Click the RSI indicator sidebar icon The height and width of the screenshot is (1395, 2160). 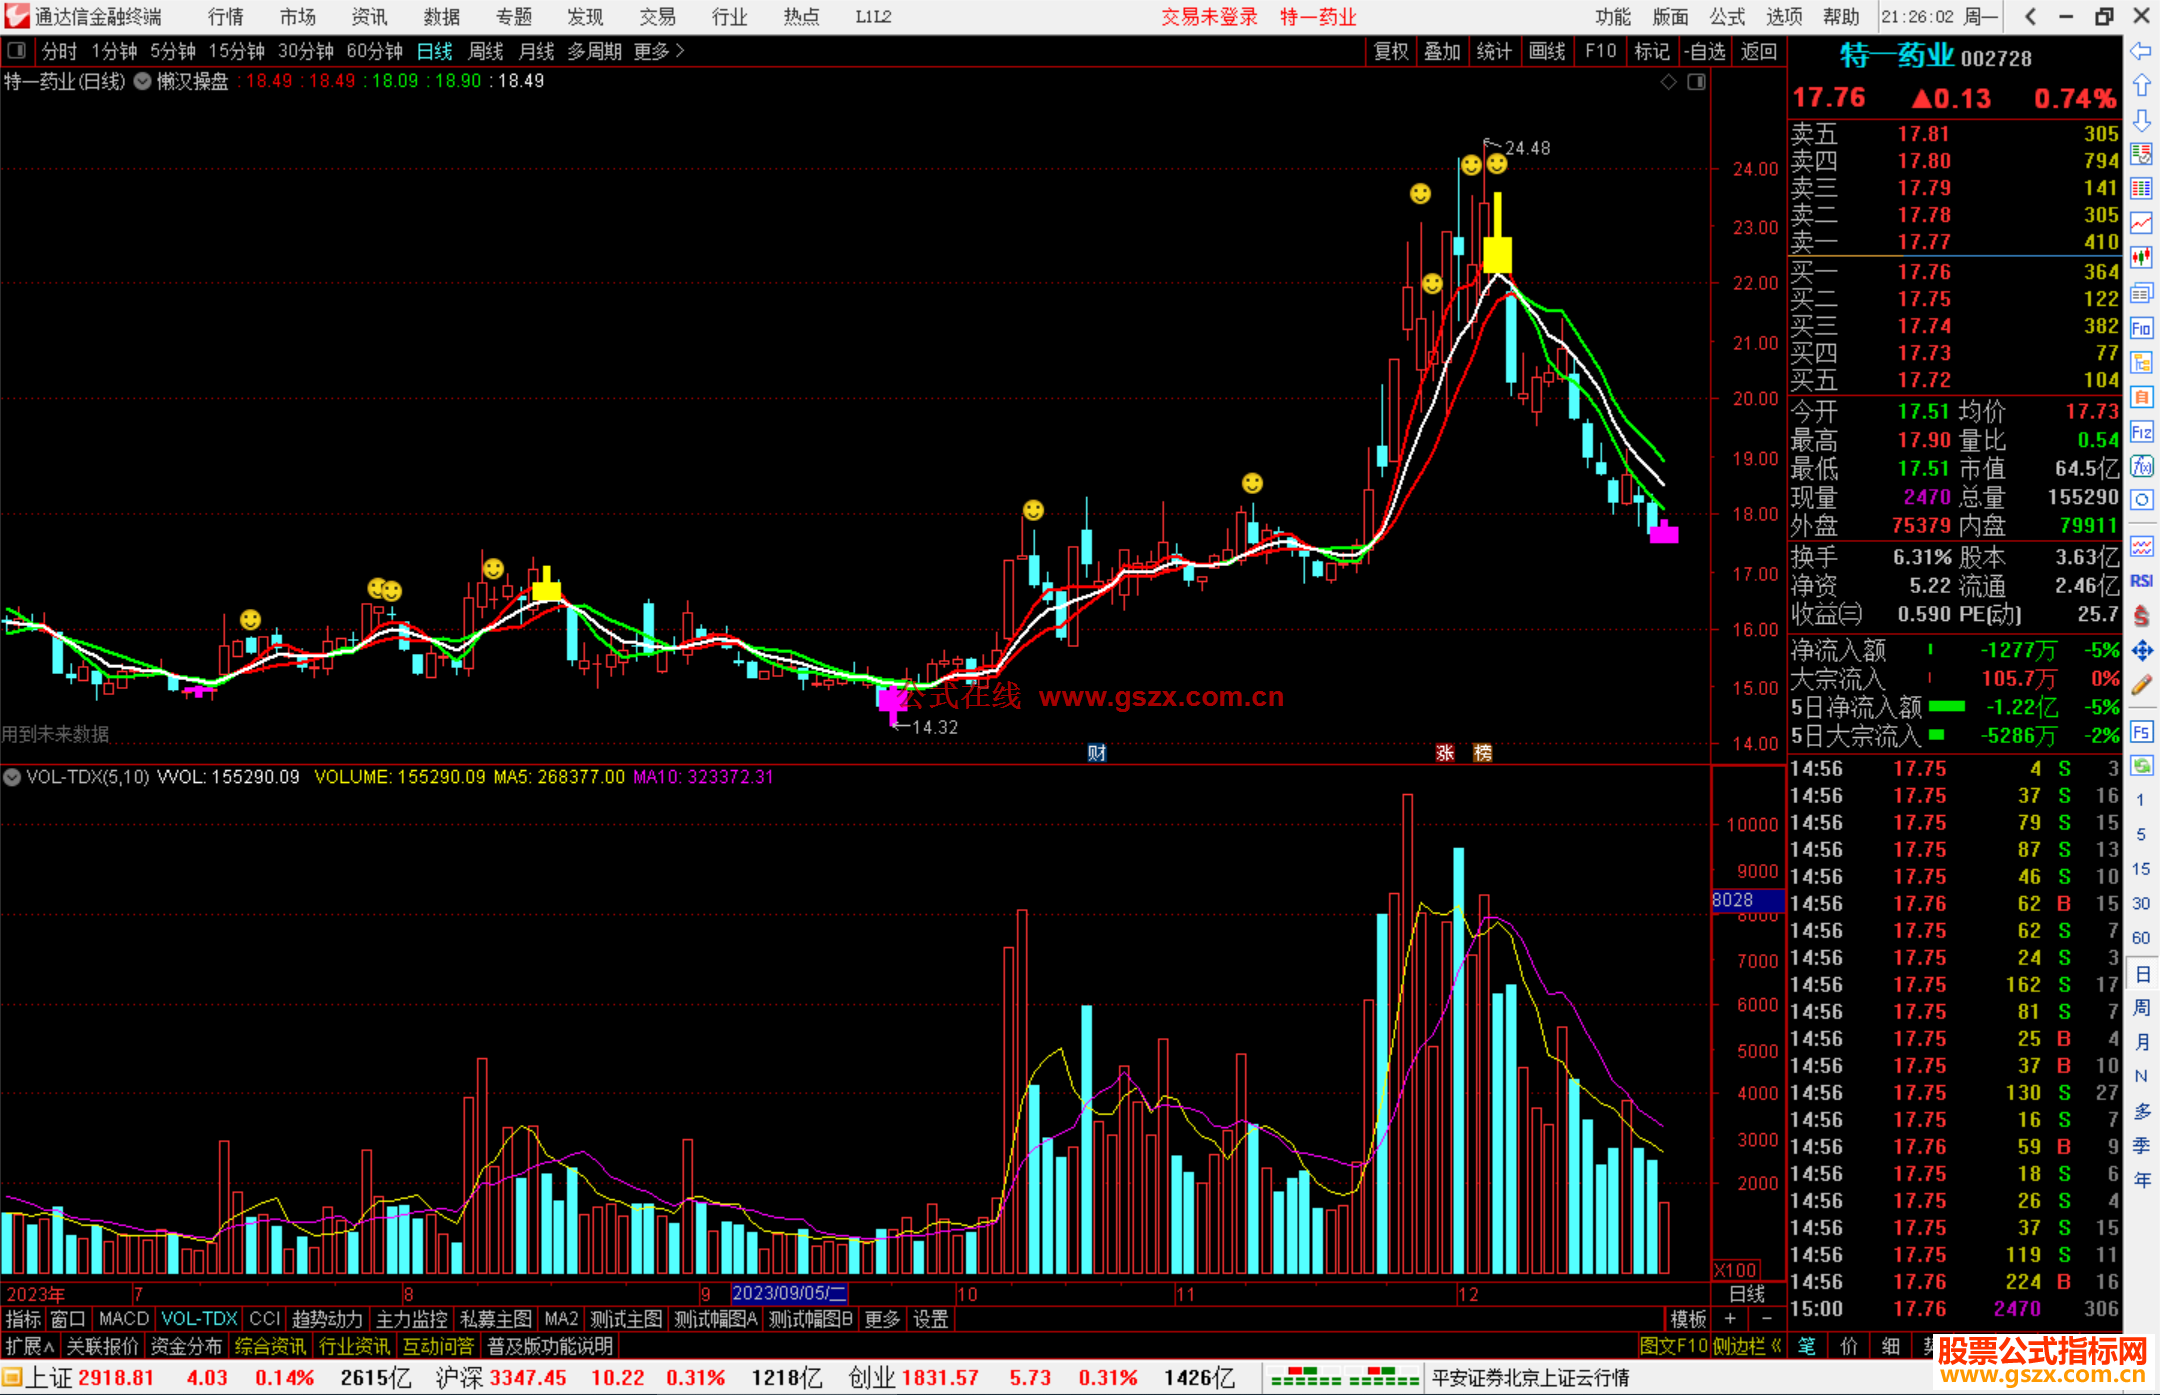(2141, 581)
